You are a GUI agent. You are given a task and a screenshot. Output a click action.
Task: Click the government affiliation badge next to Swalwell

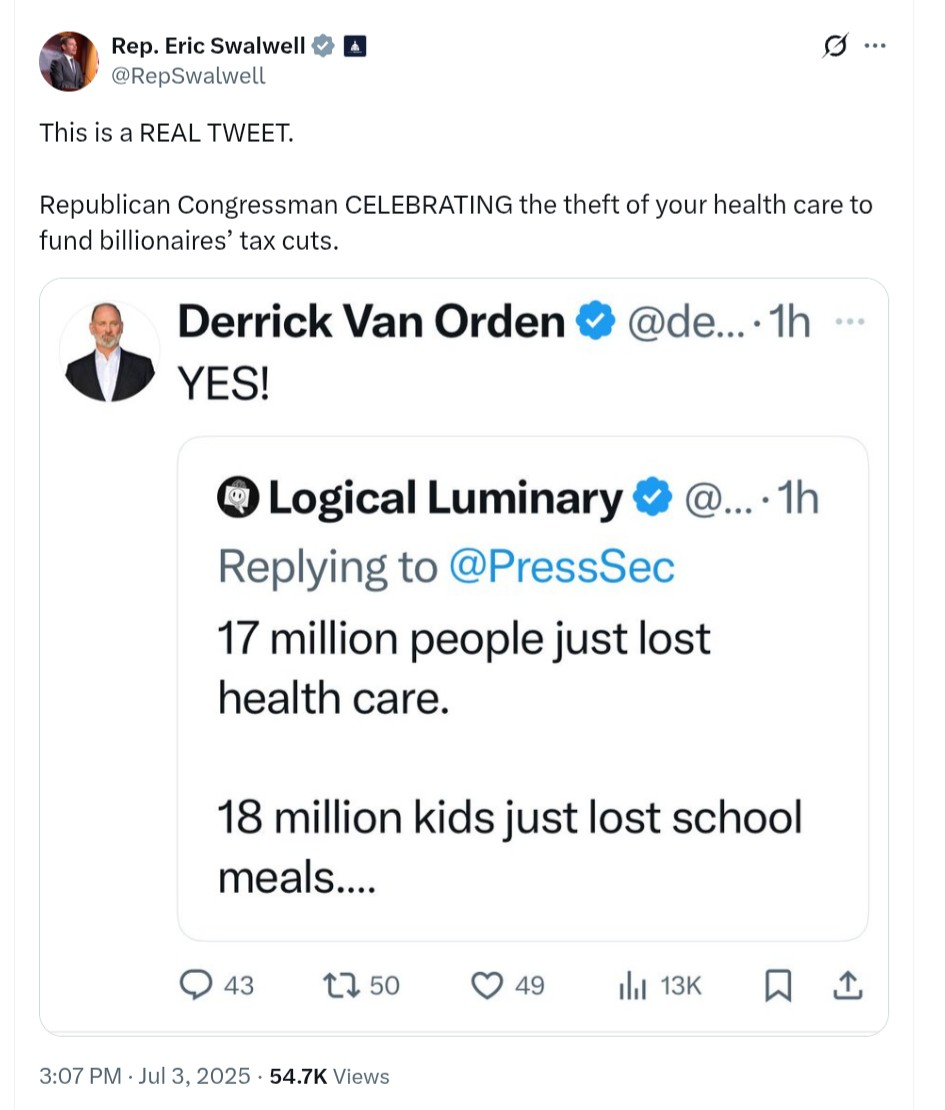click(x=356, y=45)
